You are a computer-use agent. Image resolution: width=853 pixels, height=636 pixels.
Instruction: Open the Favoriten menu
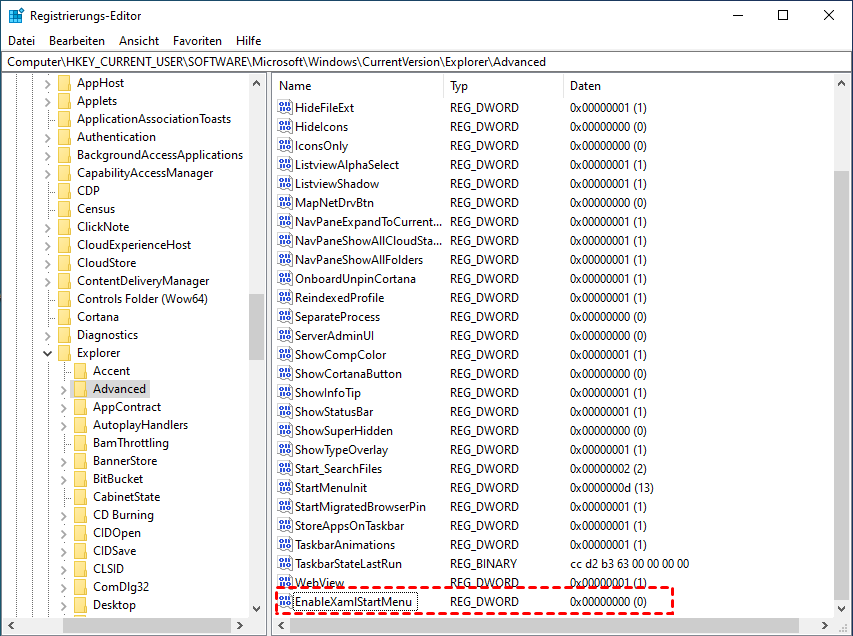point(197,41)
